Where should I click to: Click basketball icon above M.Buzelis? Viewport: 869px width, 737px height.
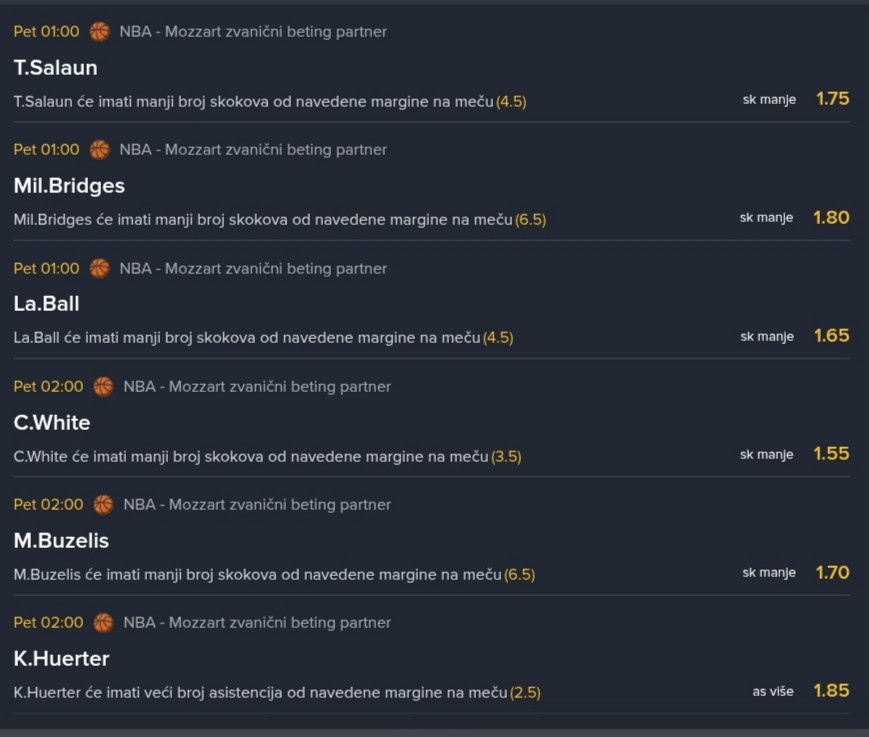click(103, 504)
